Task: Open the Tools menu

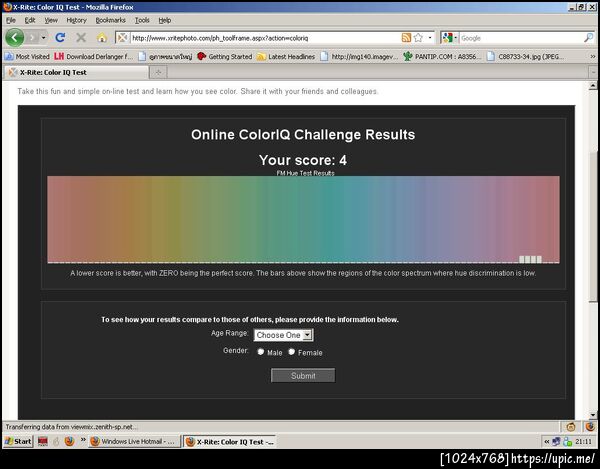Action: tap(142, 20)
